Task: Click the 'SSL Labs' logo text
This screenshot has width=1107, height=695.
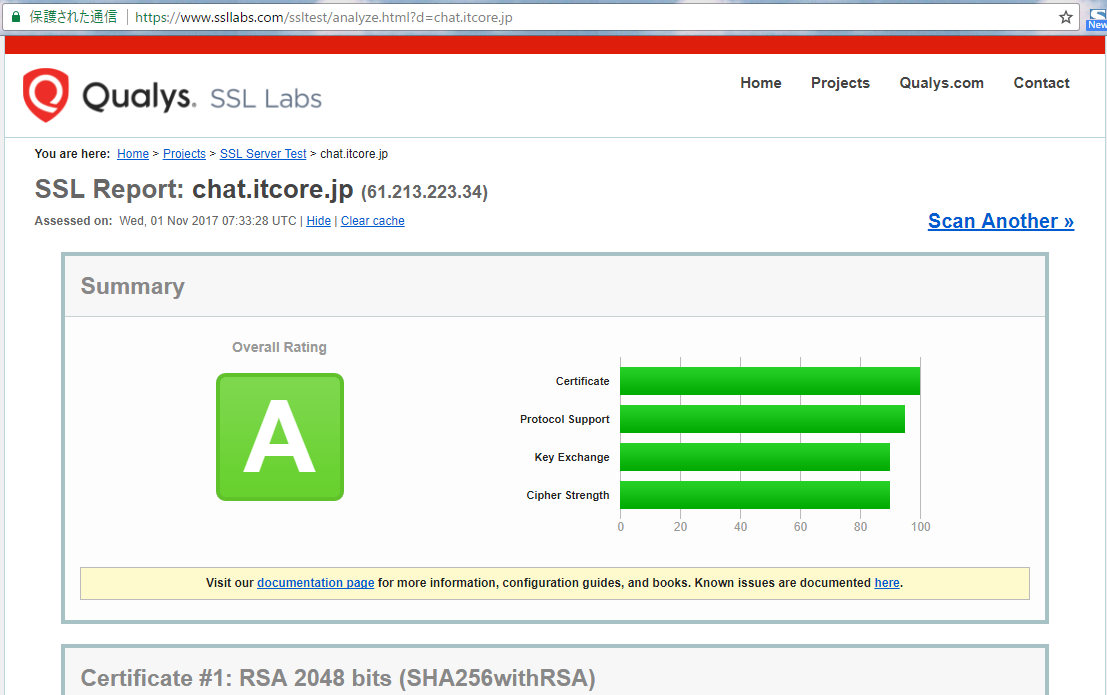Action: pyautogui.click(x=265, y=99)
